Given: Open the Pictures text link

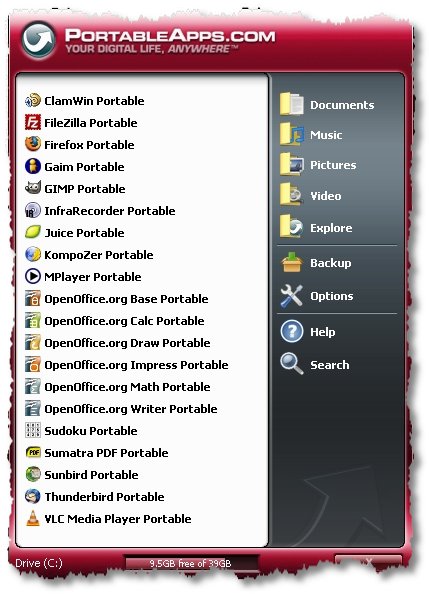Looking at the screenshot, I should point(333,165).
